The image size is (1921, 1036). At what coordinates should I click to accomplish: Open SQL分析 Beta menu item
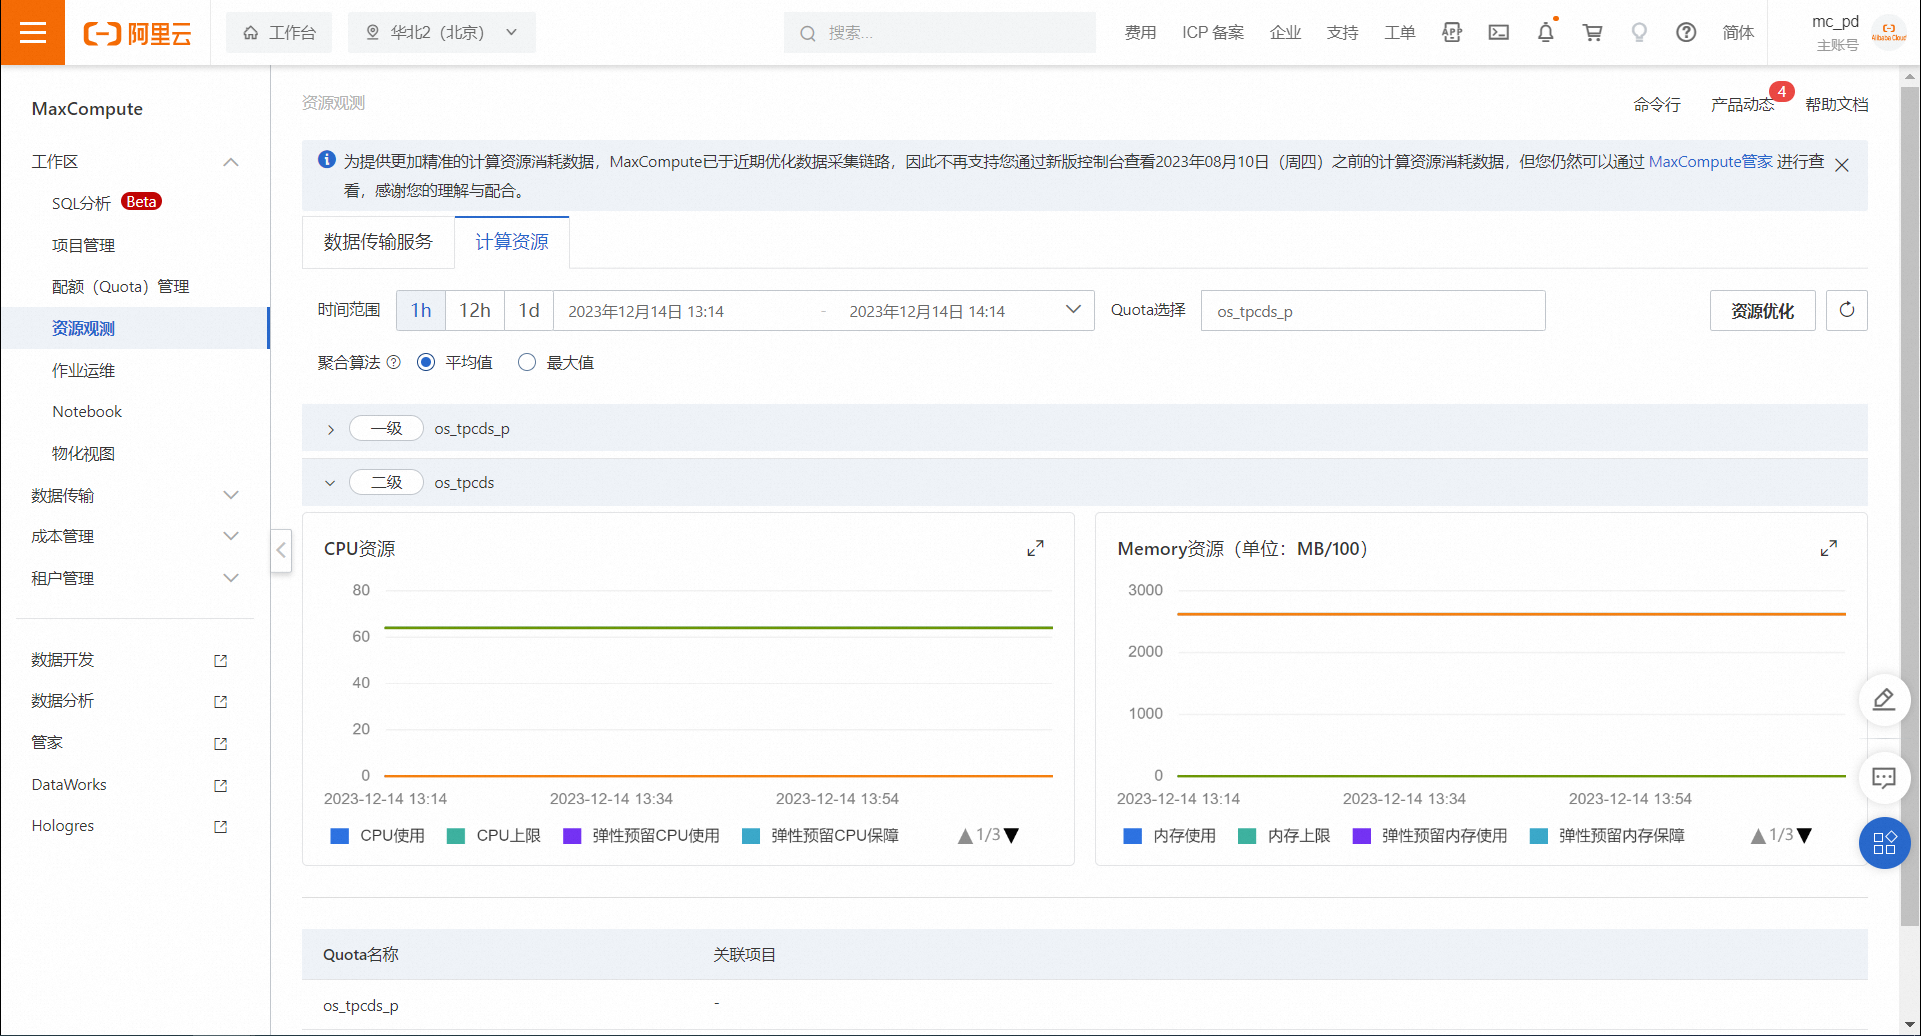pyautogui.click(x=107, y=202)
